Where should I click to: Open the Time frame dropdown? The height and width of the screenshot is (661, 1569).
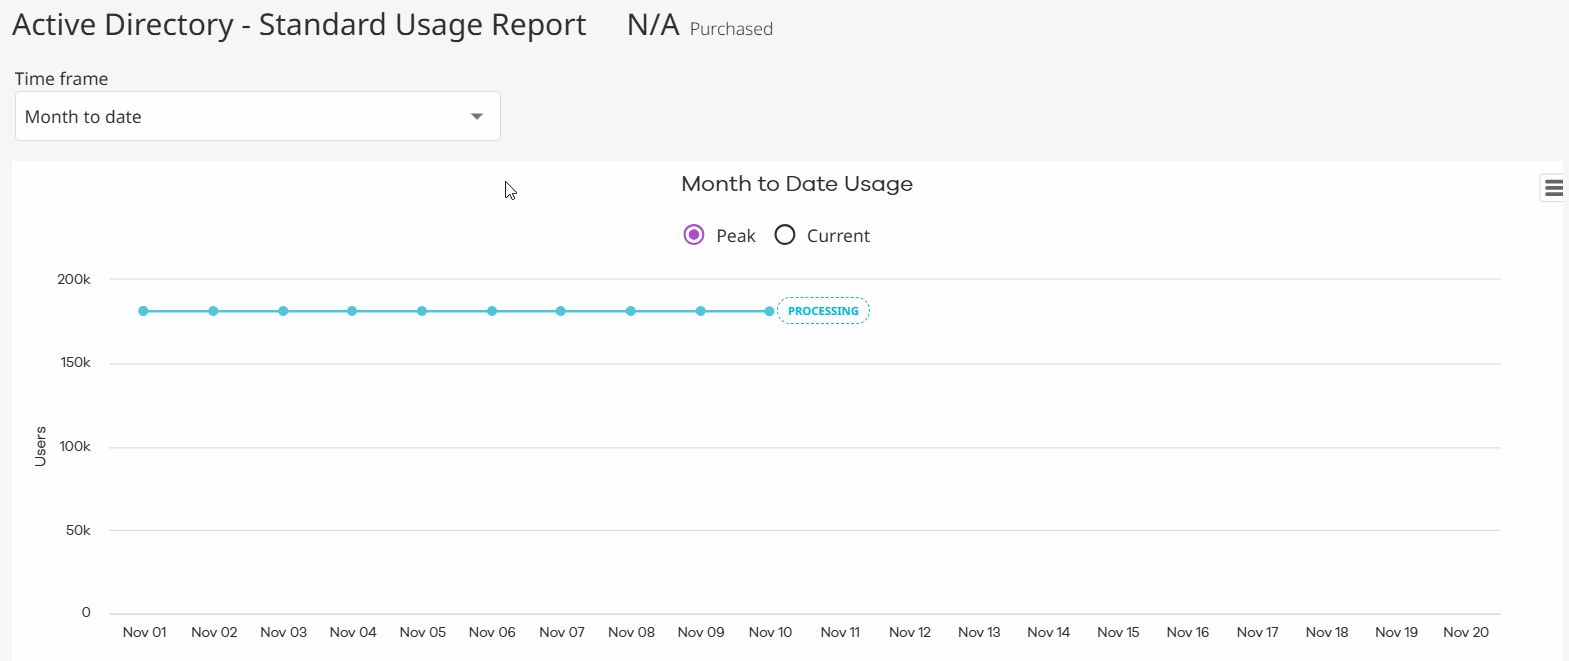pos(257,117)
